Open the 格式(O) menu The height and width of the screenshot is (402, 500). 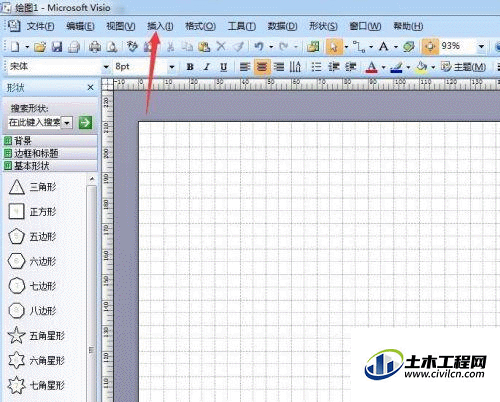tap(200, 26)
